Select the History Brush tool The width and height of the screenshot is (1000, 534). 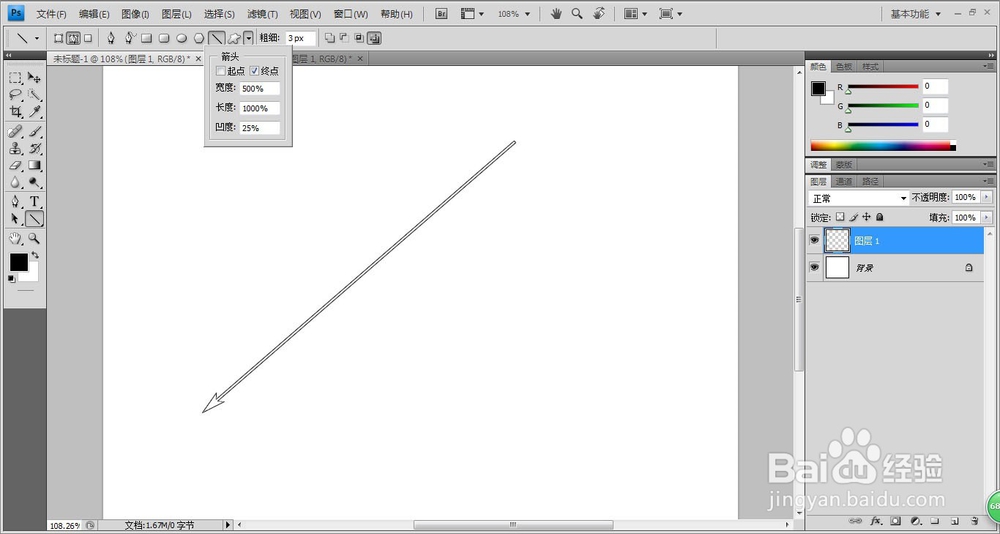(x=34, y=149)
